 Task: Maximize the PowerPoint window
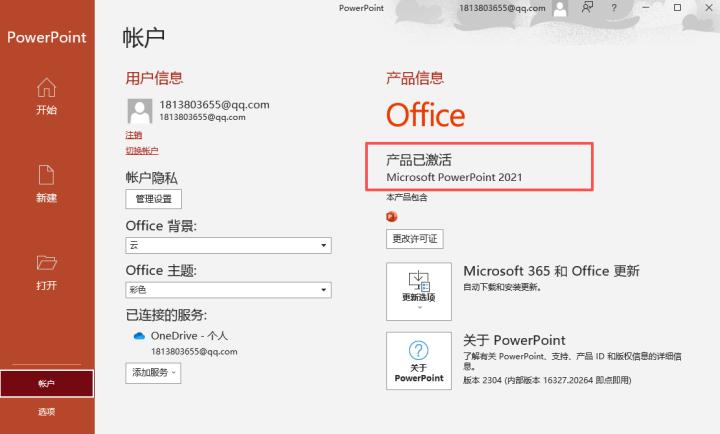(677, 8)
